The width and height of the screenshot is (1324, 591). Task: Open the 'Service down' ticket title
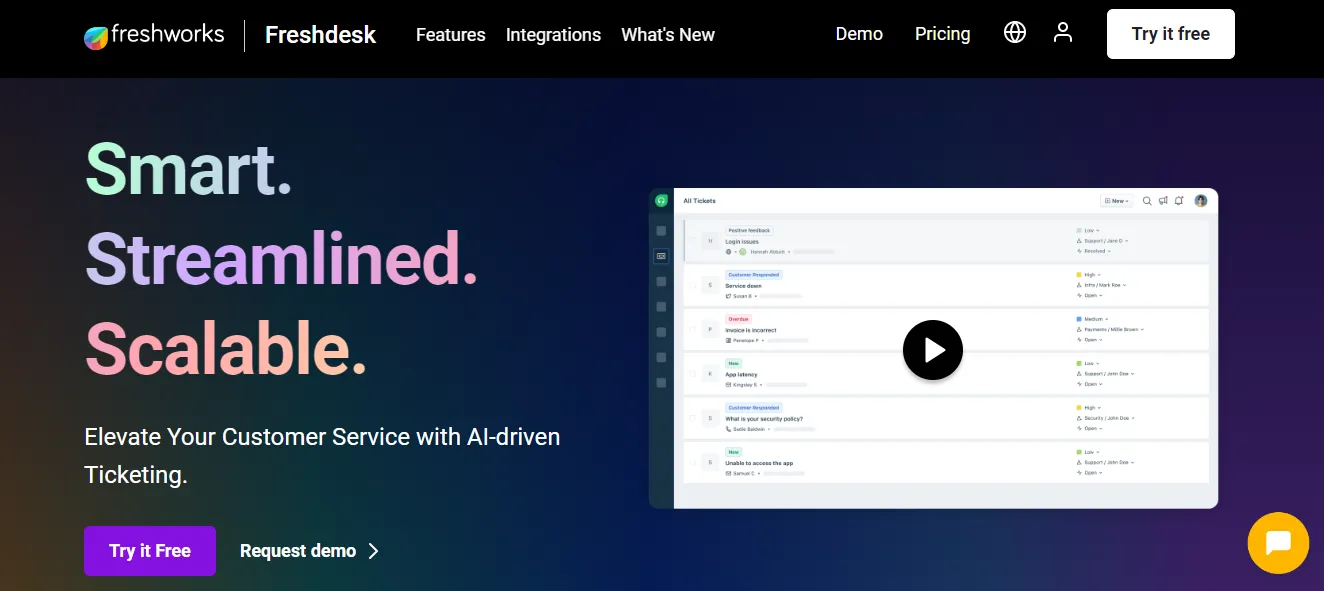coord(743,286)
